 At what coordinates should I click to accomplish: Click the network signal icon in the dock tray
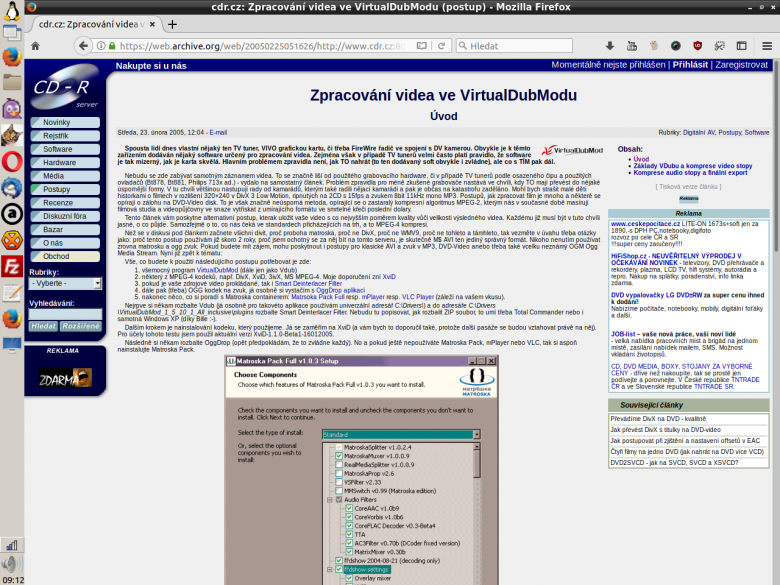click(12, 545)
